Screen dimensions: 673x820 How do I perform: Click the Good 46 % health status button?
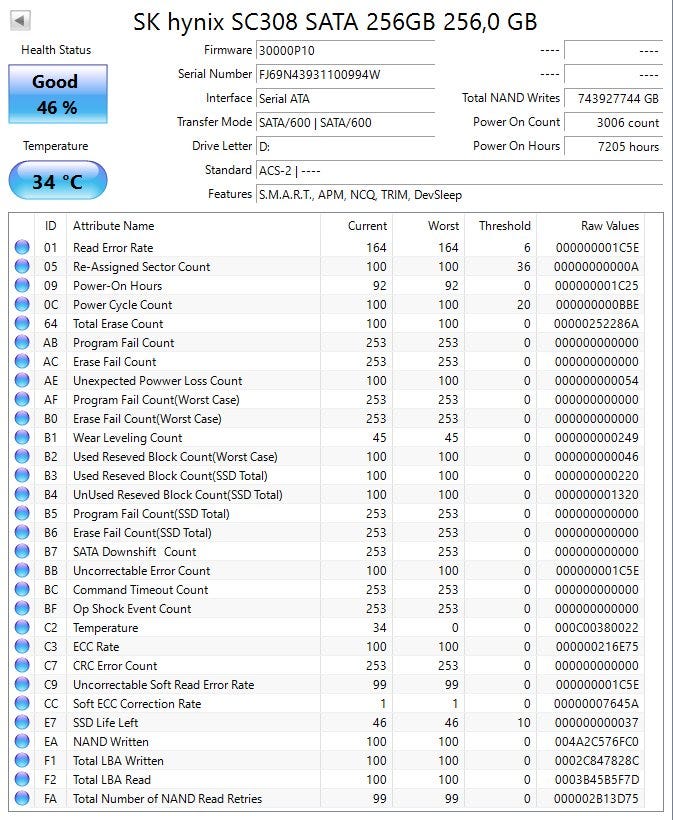tap(58, 94)
